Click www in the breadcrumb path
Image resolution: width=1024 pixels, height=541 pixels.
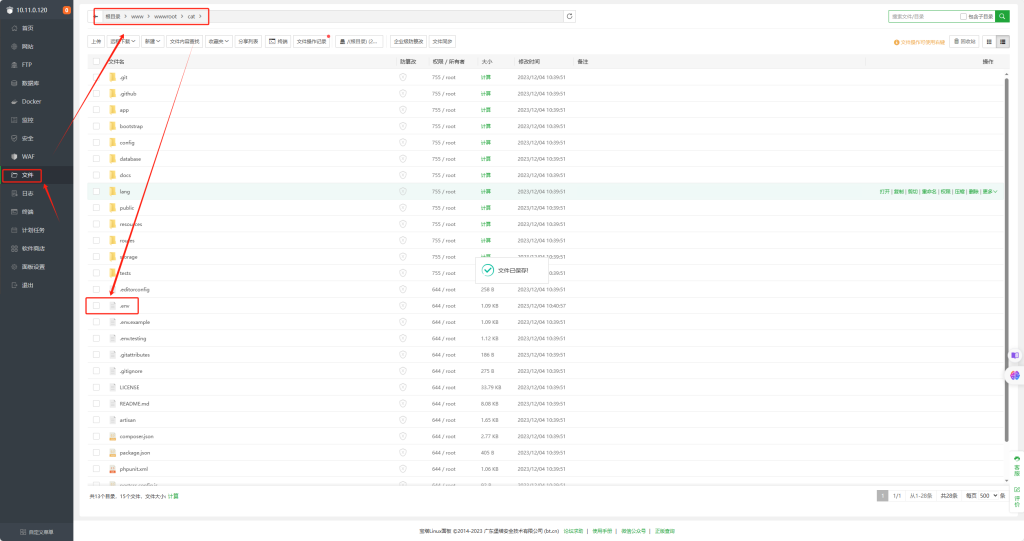click(137, 16)
